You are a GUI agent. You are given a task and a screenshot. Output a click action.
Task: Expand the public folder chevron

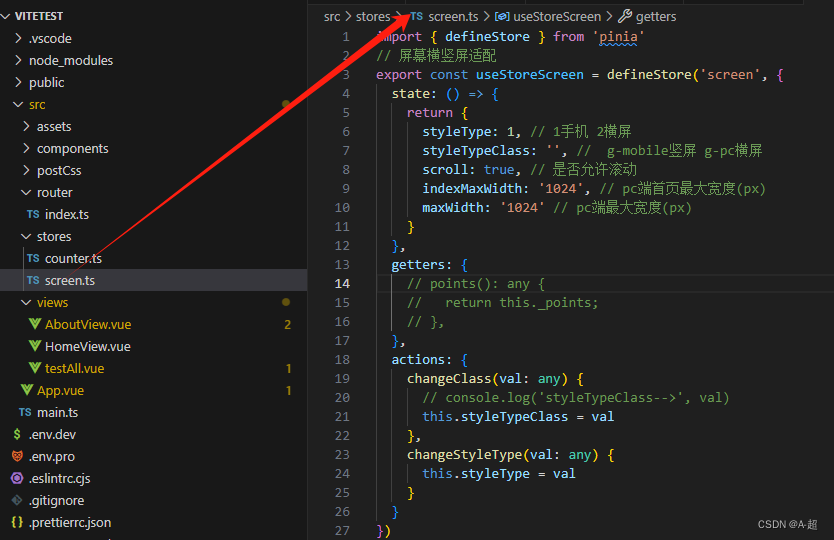(19, 82)
